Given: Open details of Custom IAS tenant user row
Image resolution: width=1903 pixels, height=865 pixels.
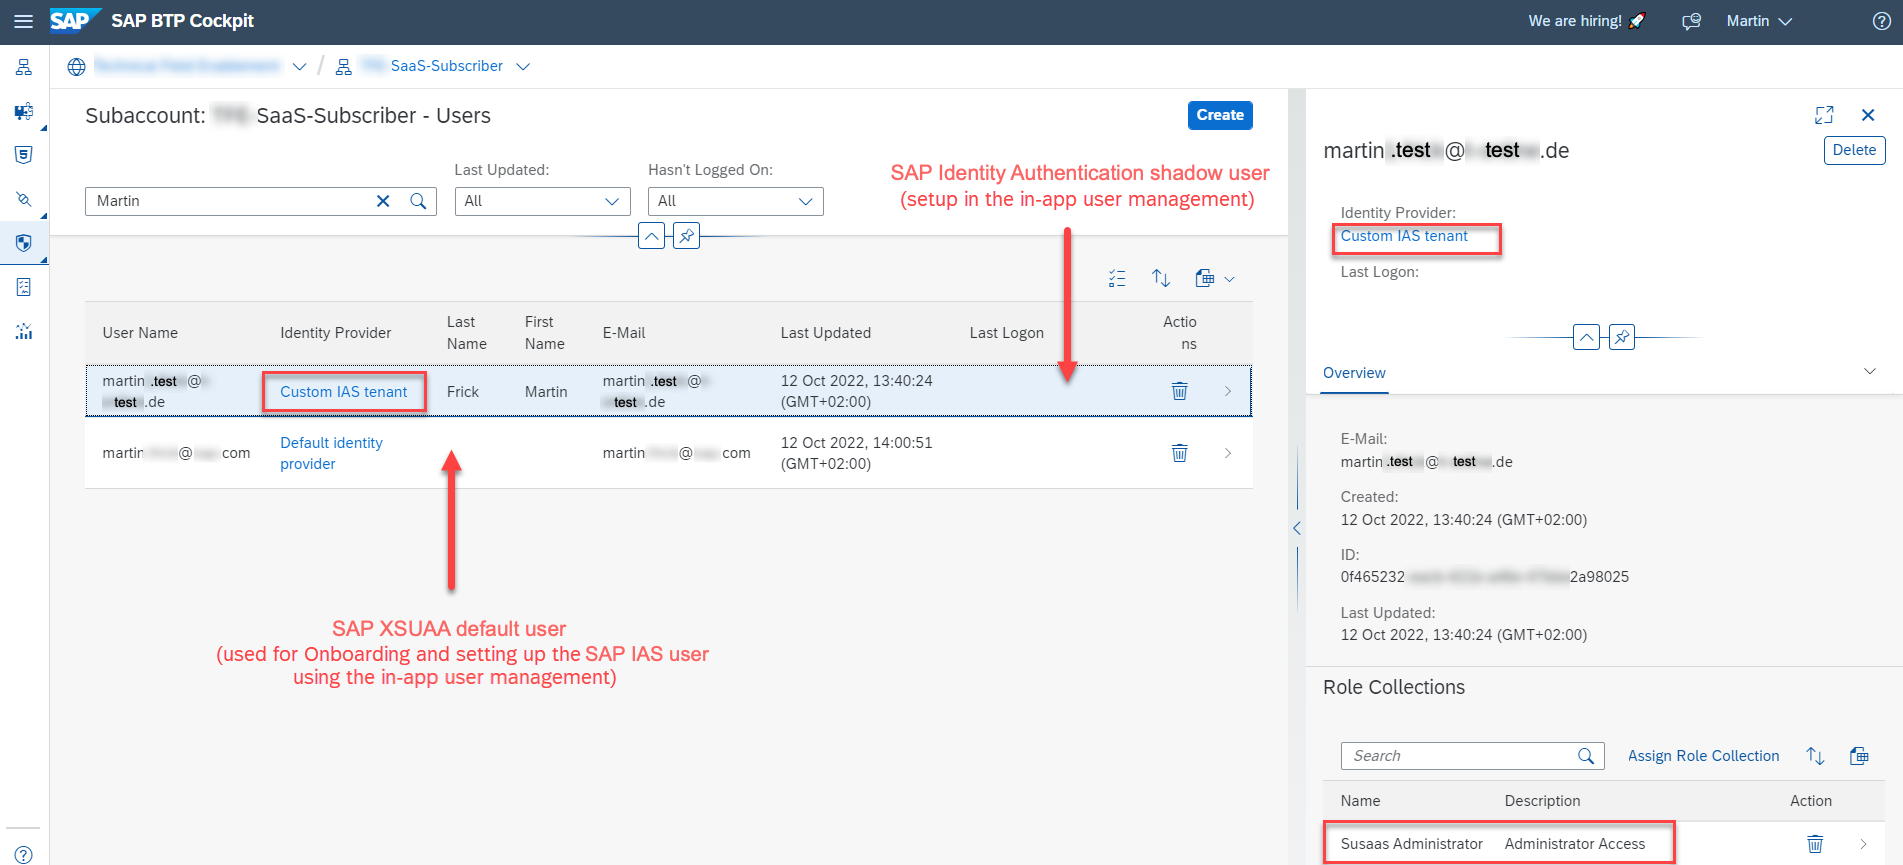Looking at the screenshot, I should click(1228, 391).
